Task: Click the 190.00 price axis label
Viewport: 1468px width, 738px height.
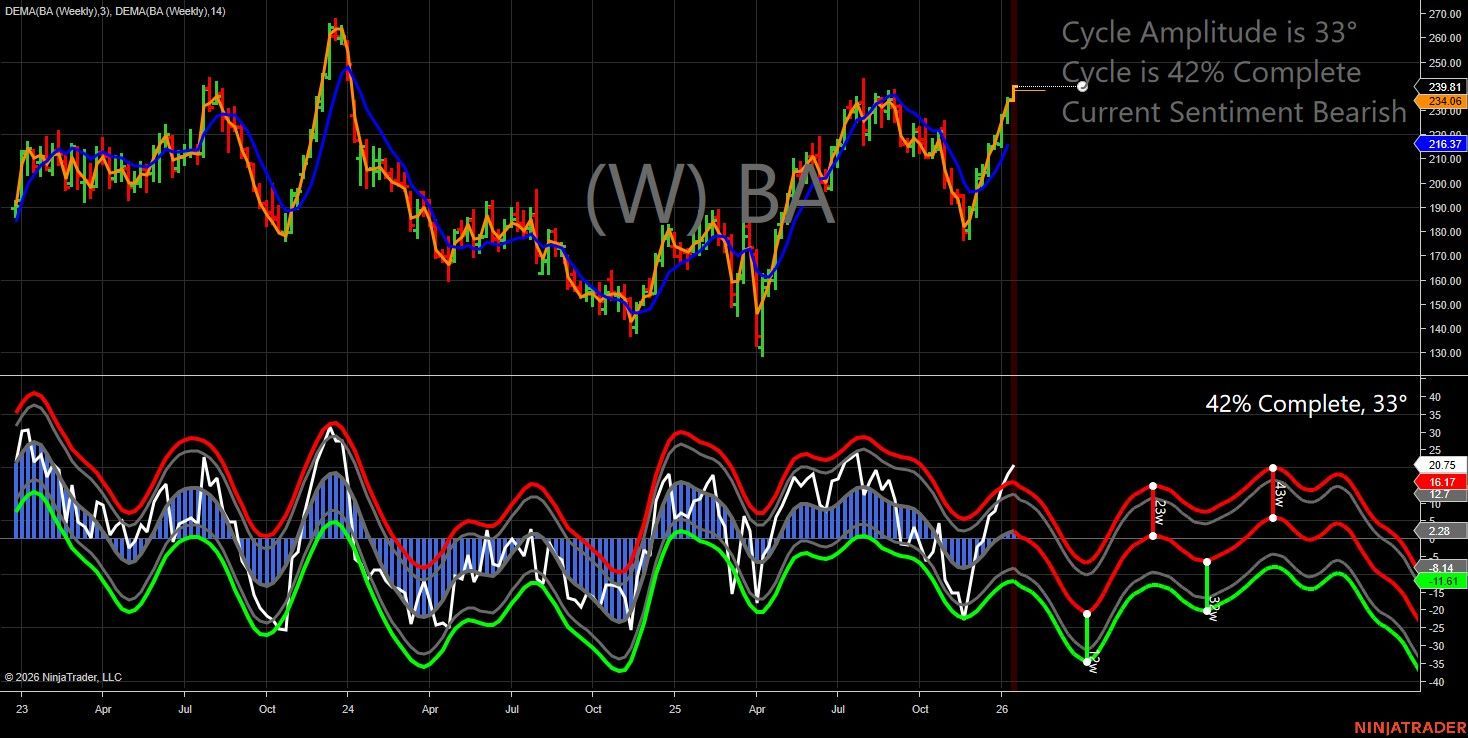Action: click(1443, 208)
